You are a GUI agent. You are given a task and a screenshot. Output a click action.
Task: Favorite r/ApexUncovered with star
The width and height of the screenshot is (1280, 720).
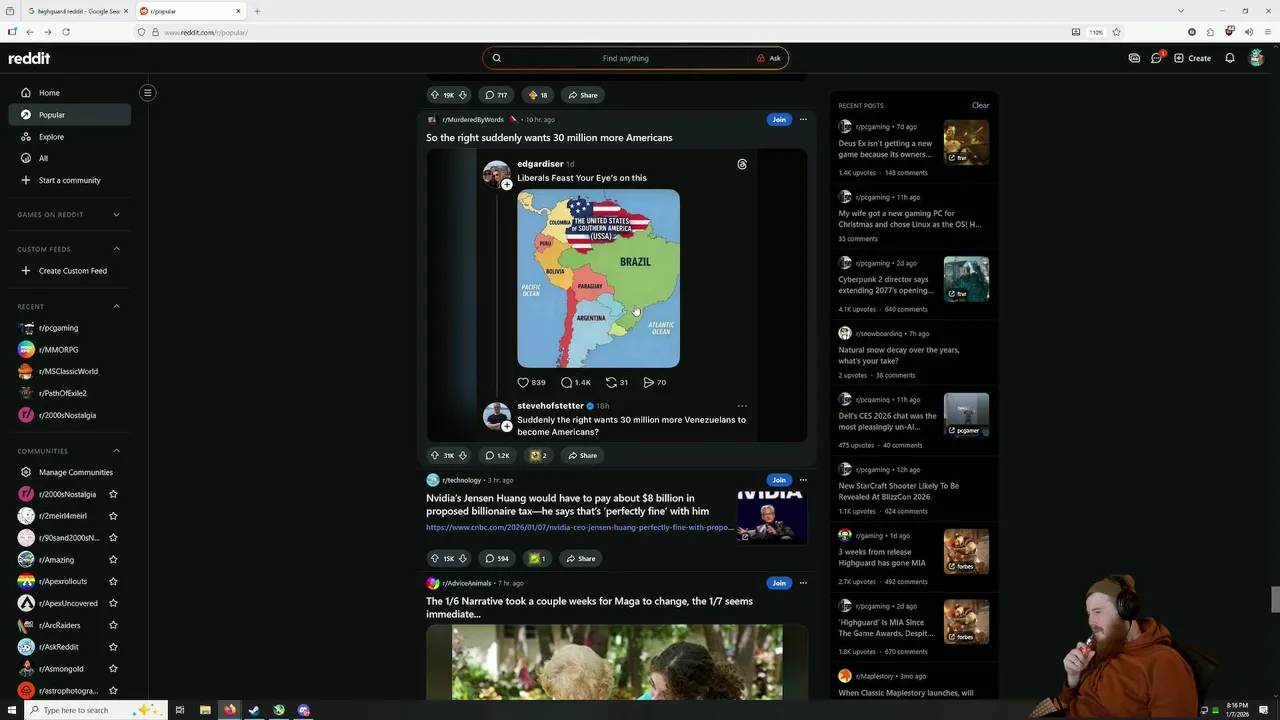113,603
